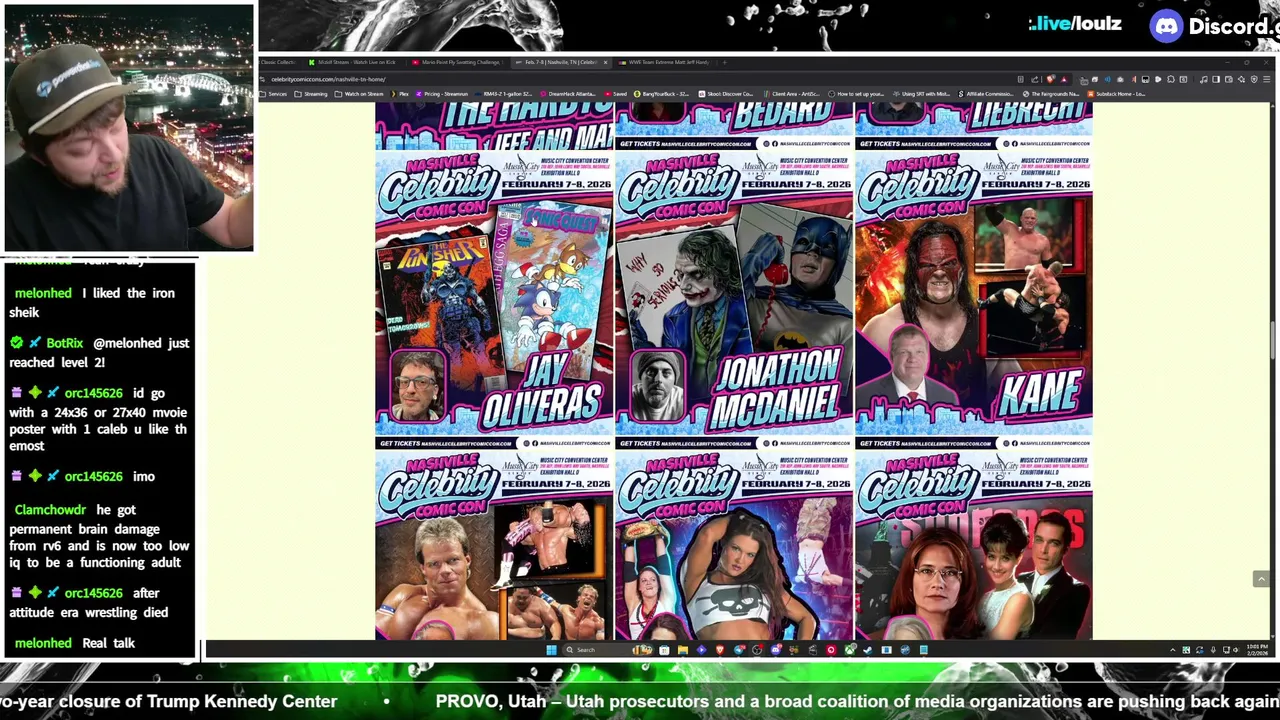Screen dimensions: 1280x720
Task: Open the Watch on Stream bookmark folder
Action: [359, 94]
